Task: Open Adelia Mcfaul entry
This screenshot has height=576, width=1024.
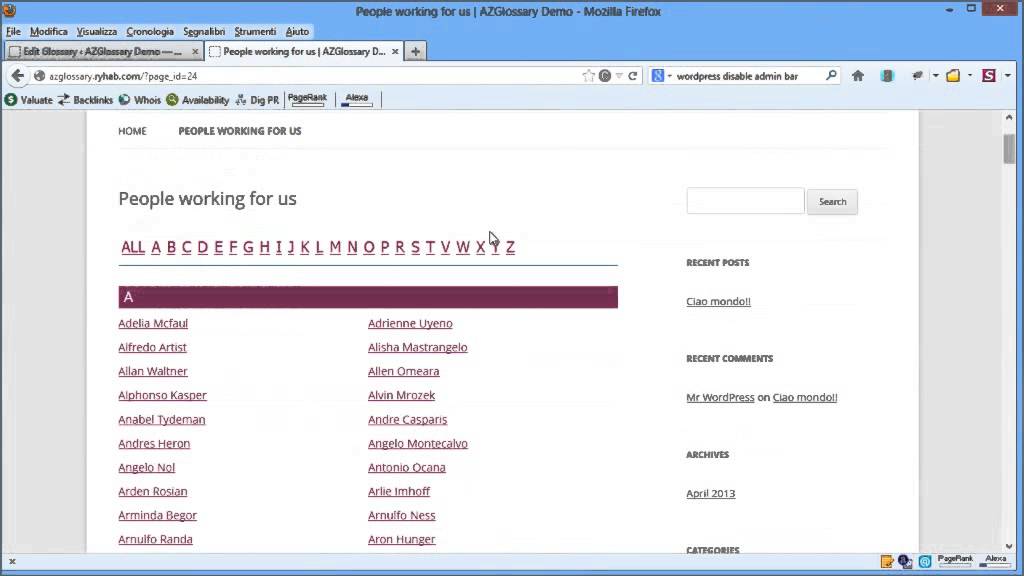Action: coord(153,323)
